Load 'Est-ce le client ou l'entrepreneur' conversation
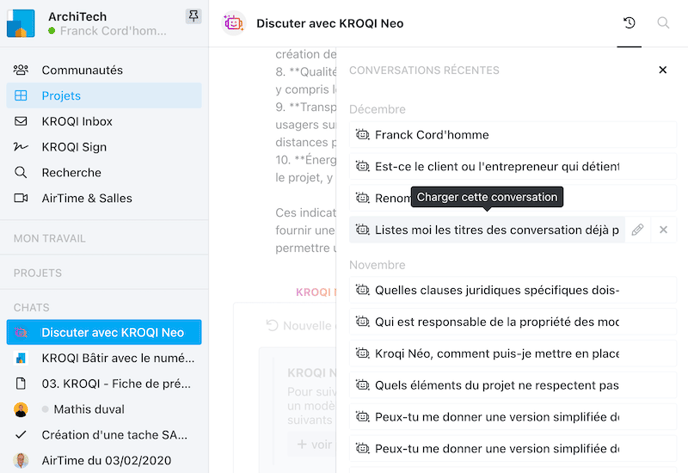Screen dimensions: 688x473 512,166
